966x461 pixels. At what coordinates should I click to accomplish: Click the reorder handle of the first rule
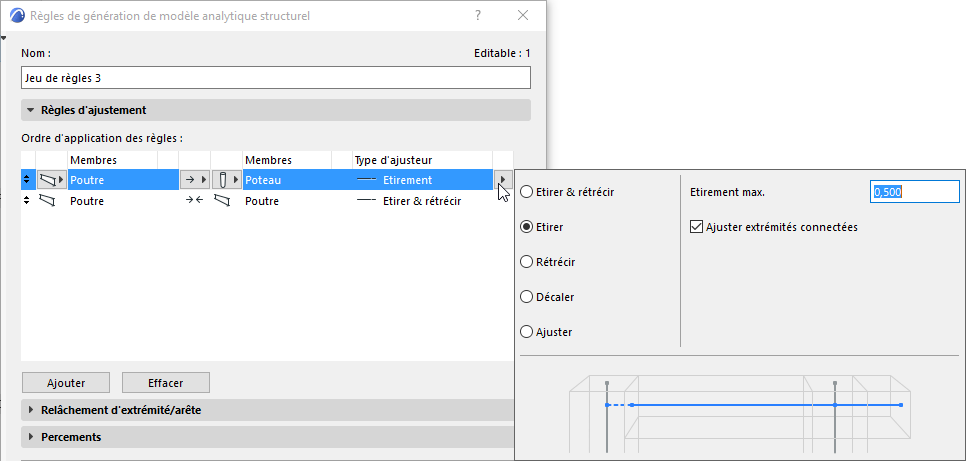click(27, 180)
